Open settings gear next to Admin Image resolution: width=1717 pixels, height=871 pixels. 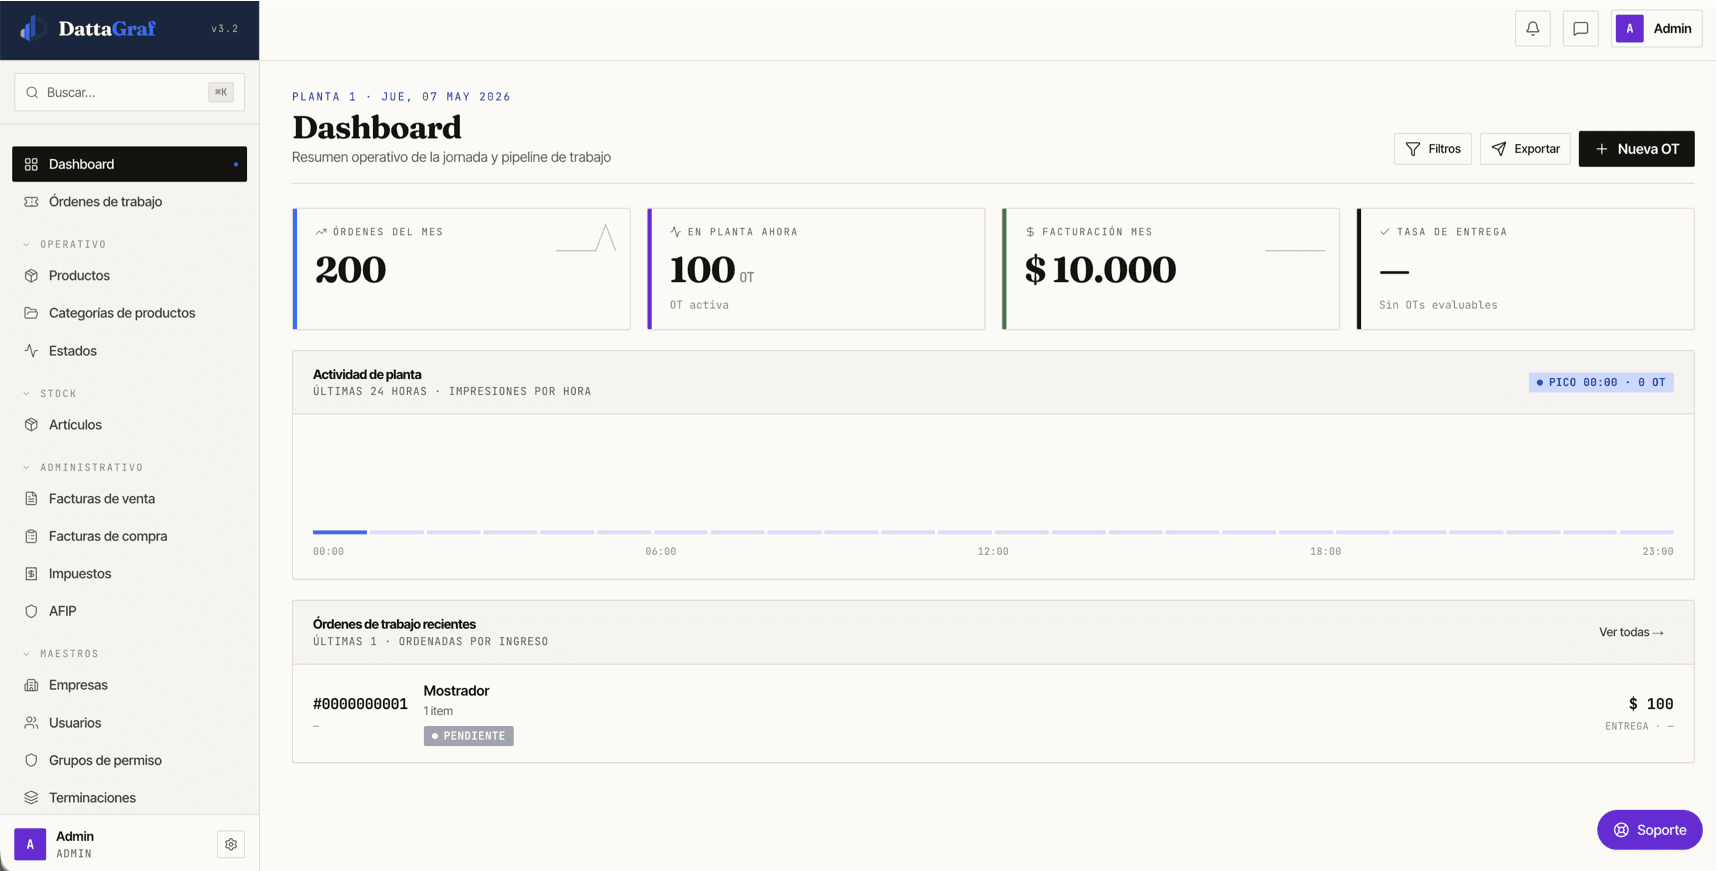(x=231, y=844)
